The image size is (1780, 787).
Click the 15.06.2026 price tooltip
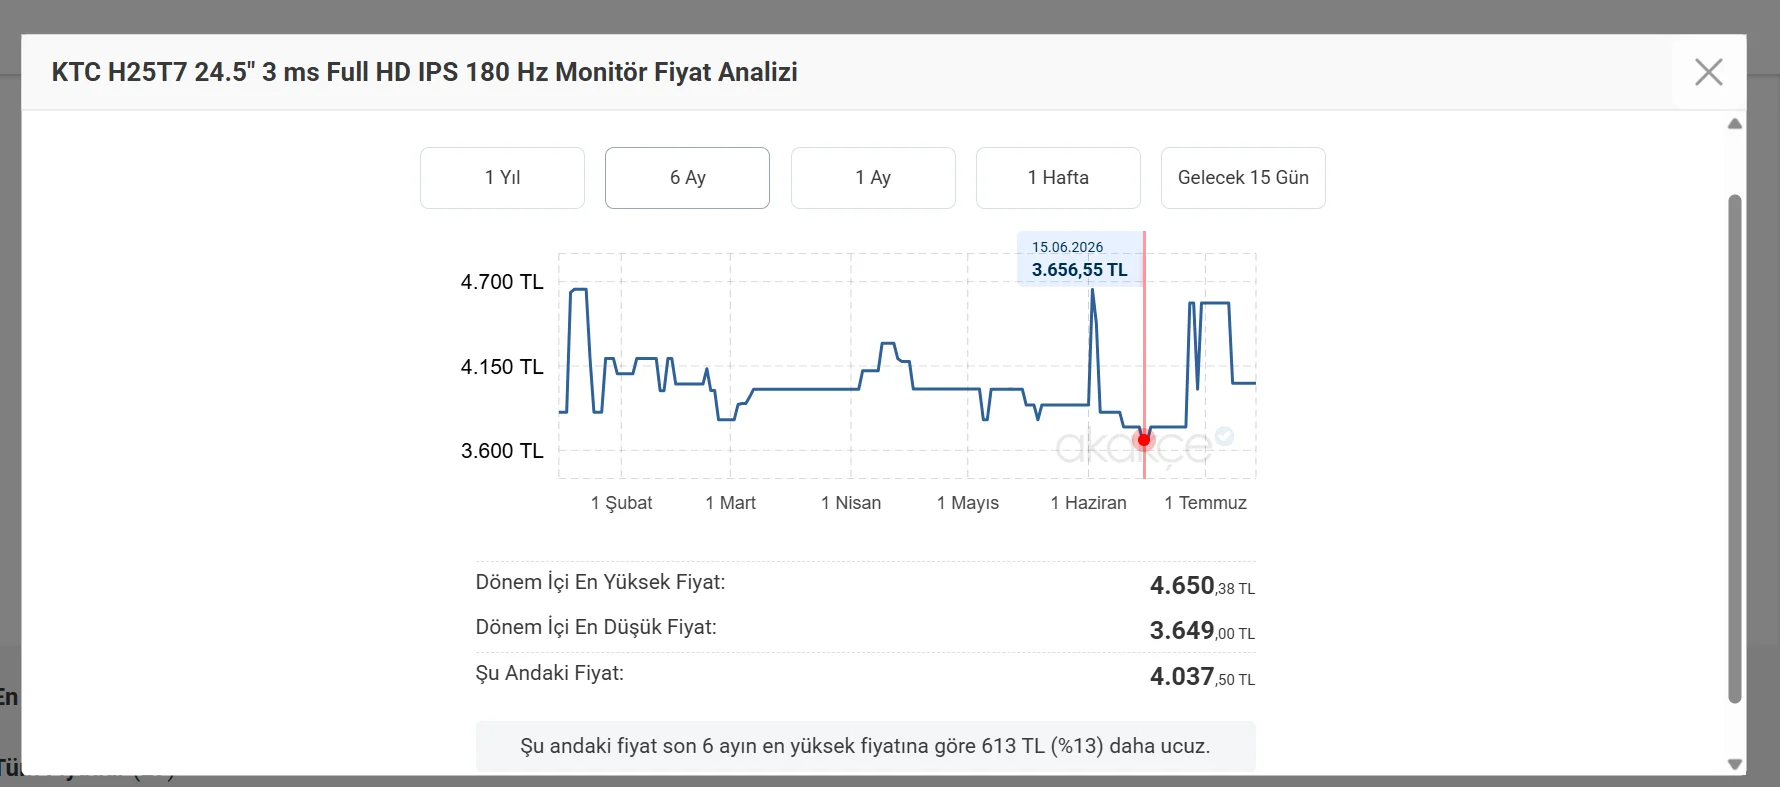1080,259
